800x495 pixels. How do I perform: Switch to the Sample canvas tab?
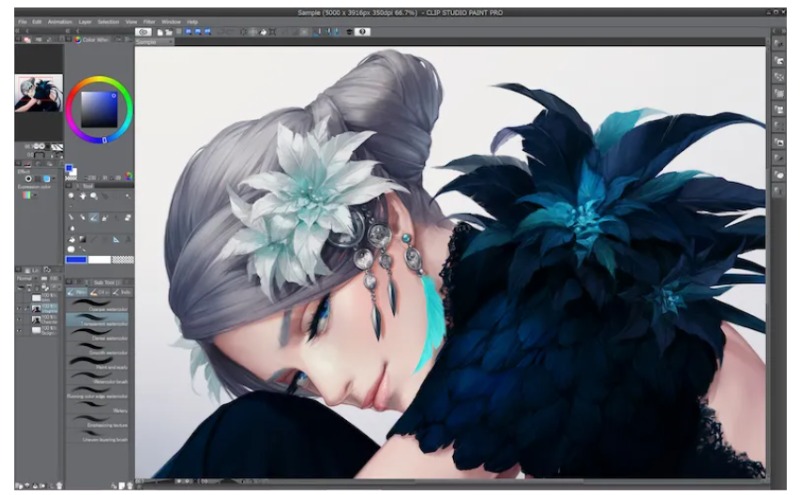[x=147, y=42]
